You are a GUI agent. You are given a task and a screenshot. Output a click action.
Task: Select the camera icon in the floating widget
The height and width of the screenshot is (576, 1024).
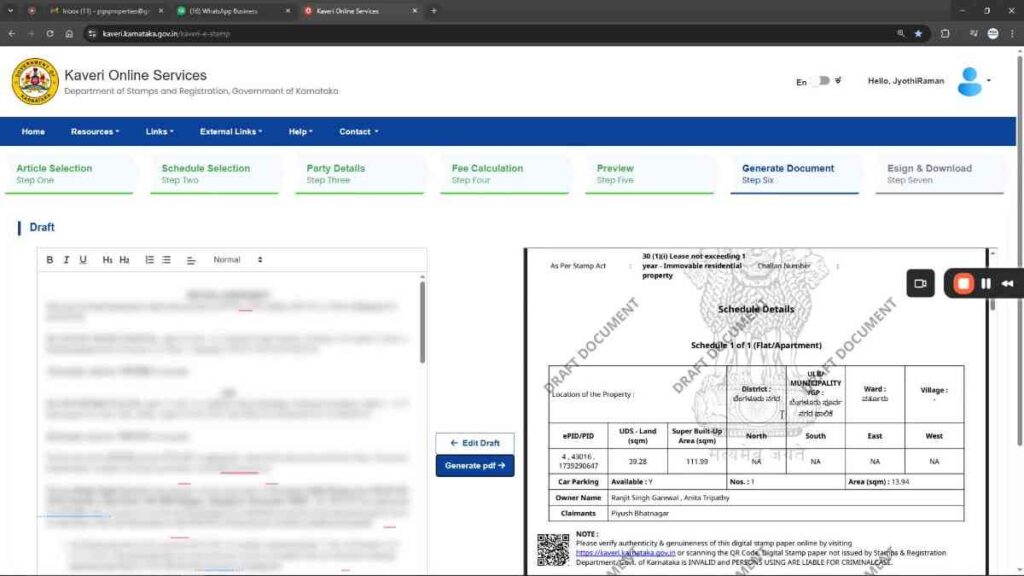coord(920,283)
